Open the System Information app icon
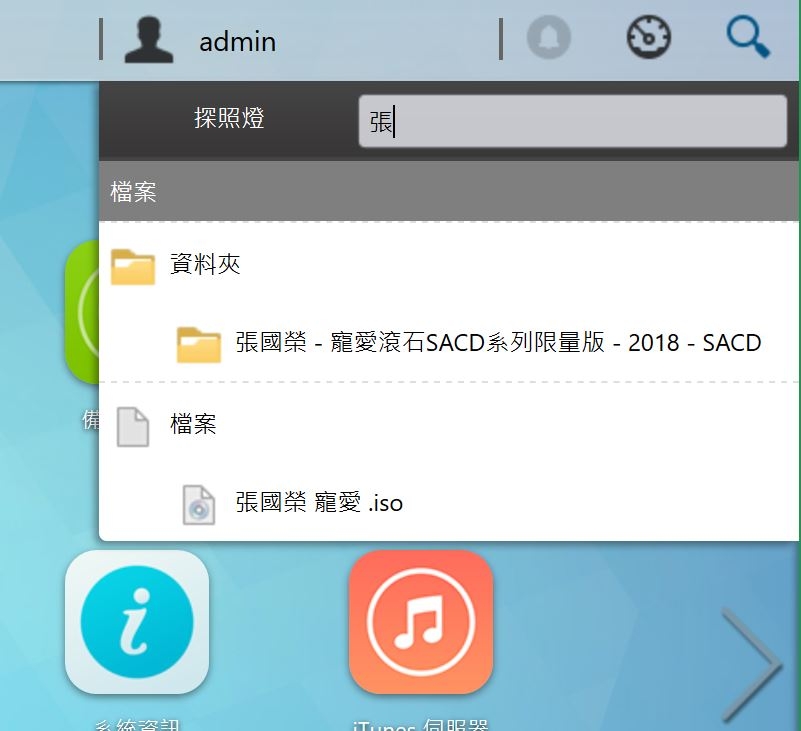Viewport: 801px width, 731px height. [x=137, y=622]
